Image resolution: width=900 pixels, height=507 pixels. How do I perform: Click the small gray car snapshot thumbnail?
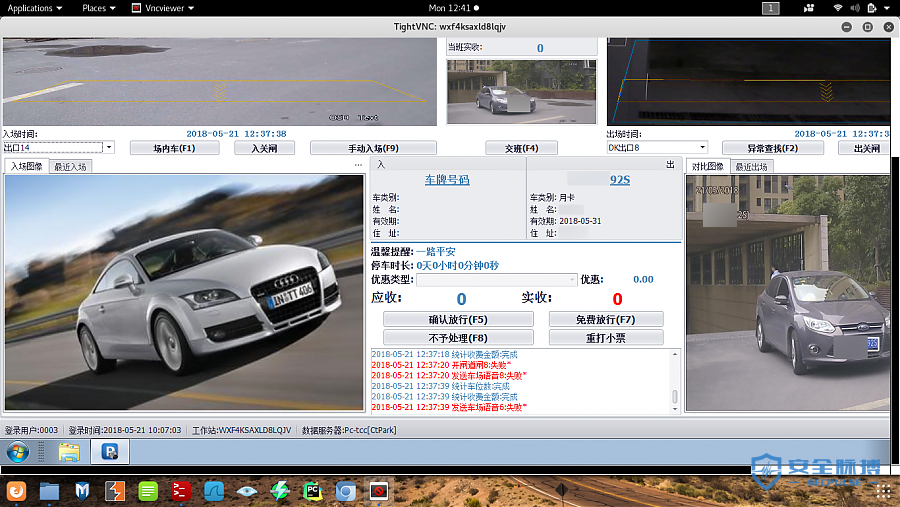coord(521,92)
